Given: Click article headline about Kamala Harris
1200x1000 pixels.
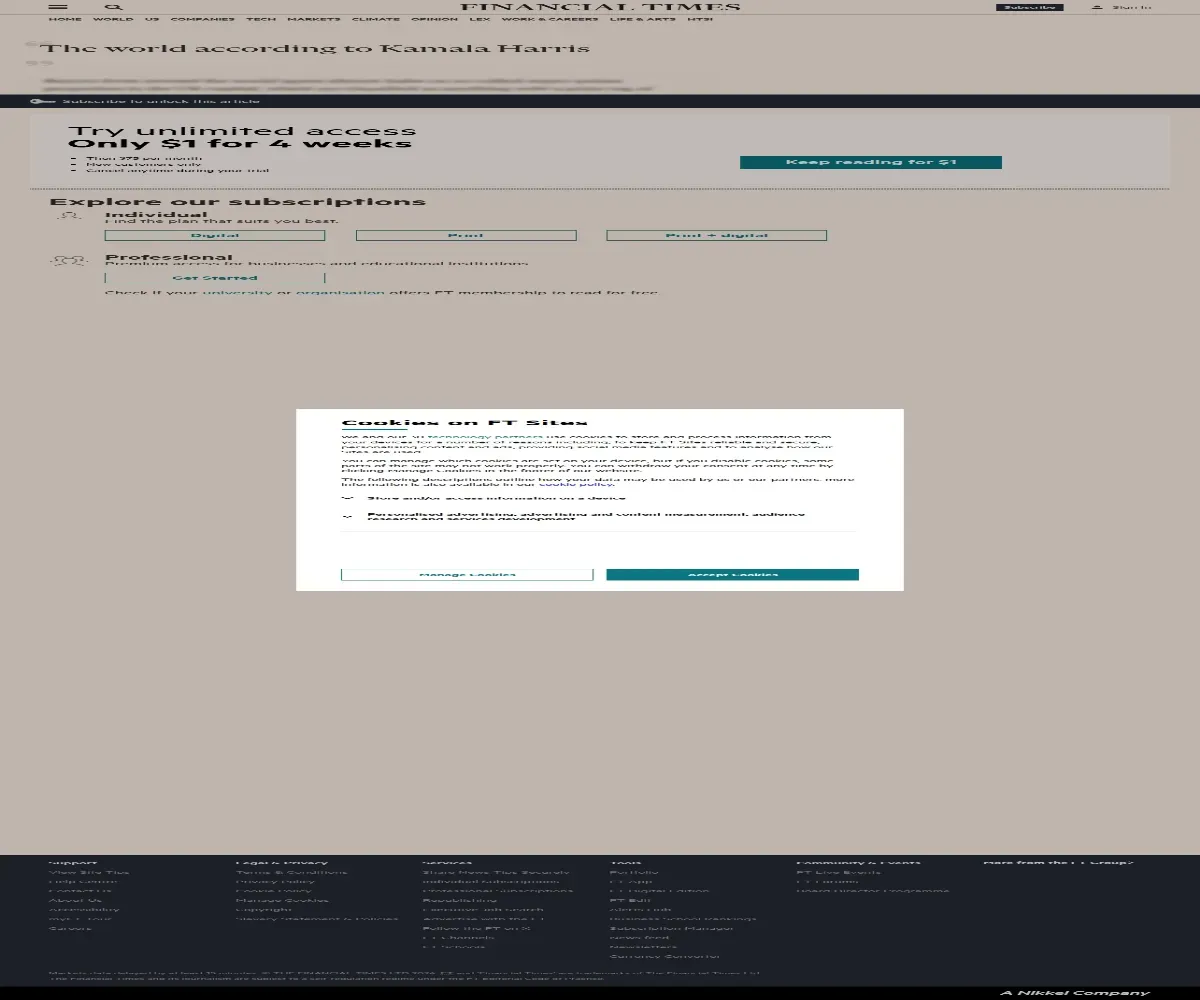Looking at the screenshot, I should (314, 48).
